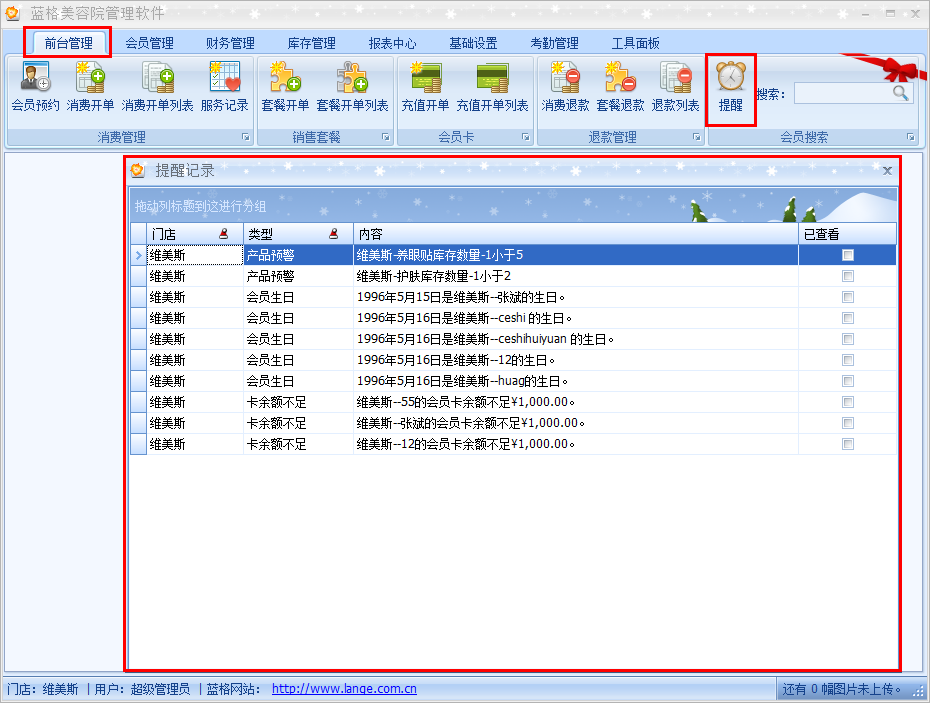This screenshot has width=930, height=703.
Task: Mark ceshi 的生日 reminder as viewed
Action: click(x=848, y=318)
